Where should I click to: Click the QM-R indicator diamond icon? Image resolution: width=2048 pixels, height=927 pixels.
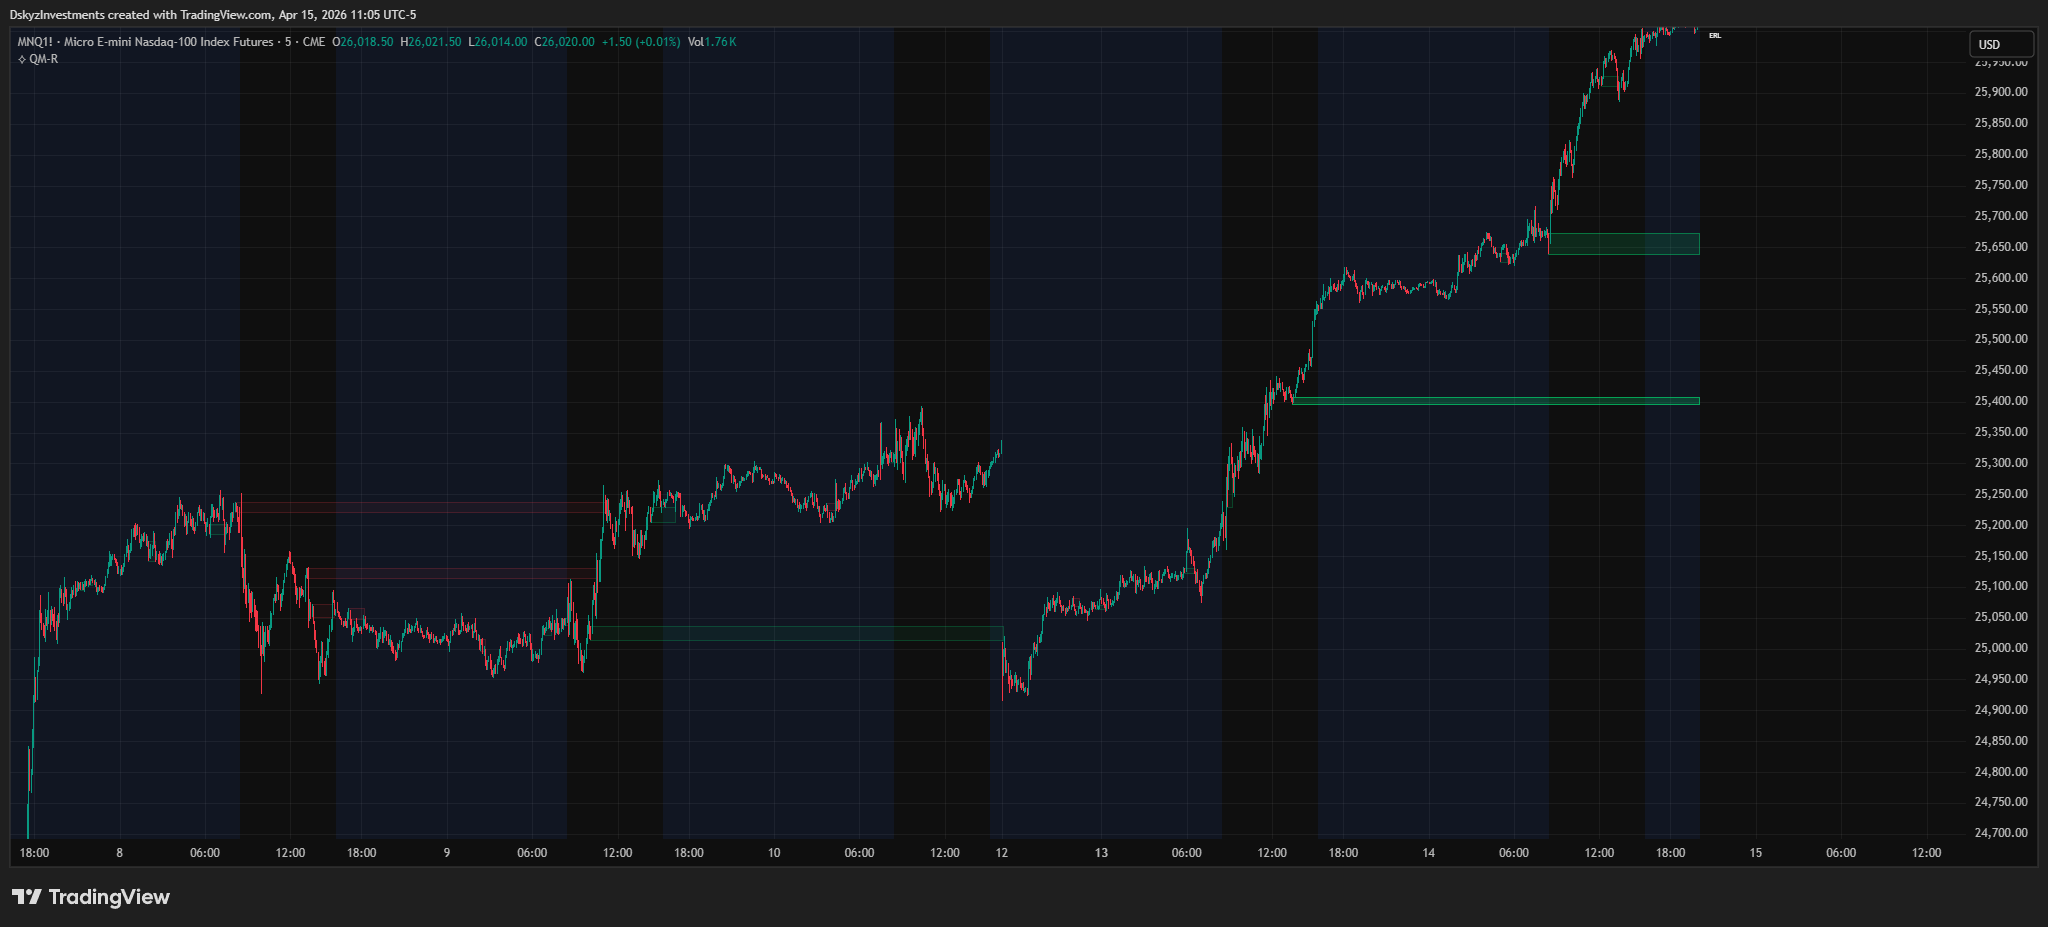coord(22,60)
